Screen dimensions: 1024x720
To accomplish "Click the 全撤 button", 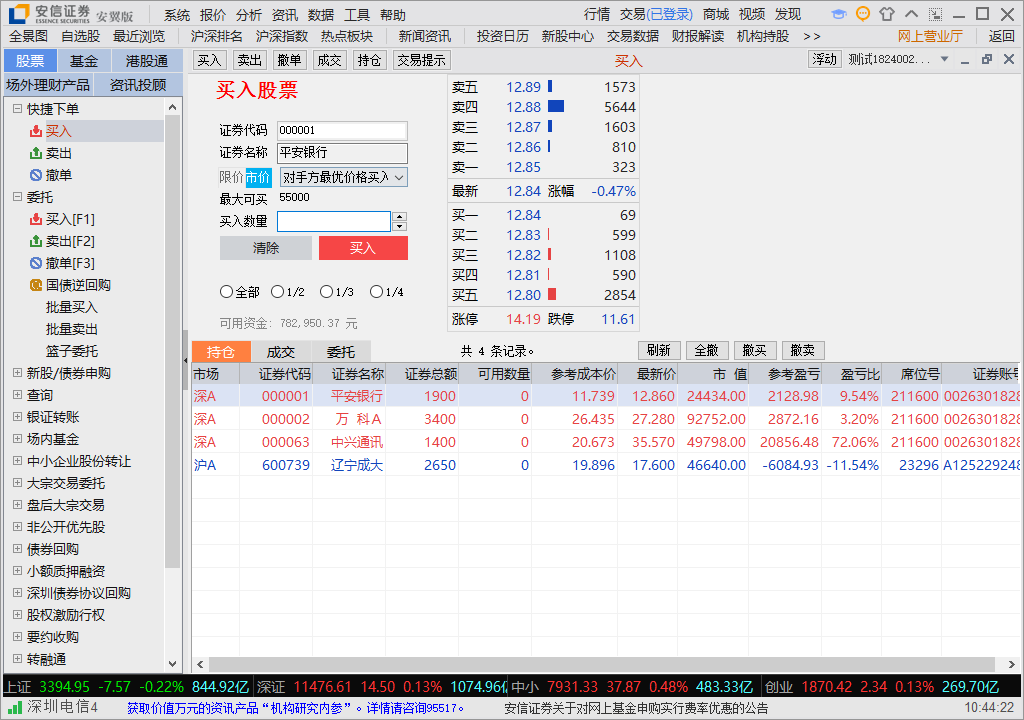I will [x=707, y=350].
